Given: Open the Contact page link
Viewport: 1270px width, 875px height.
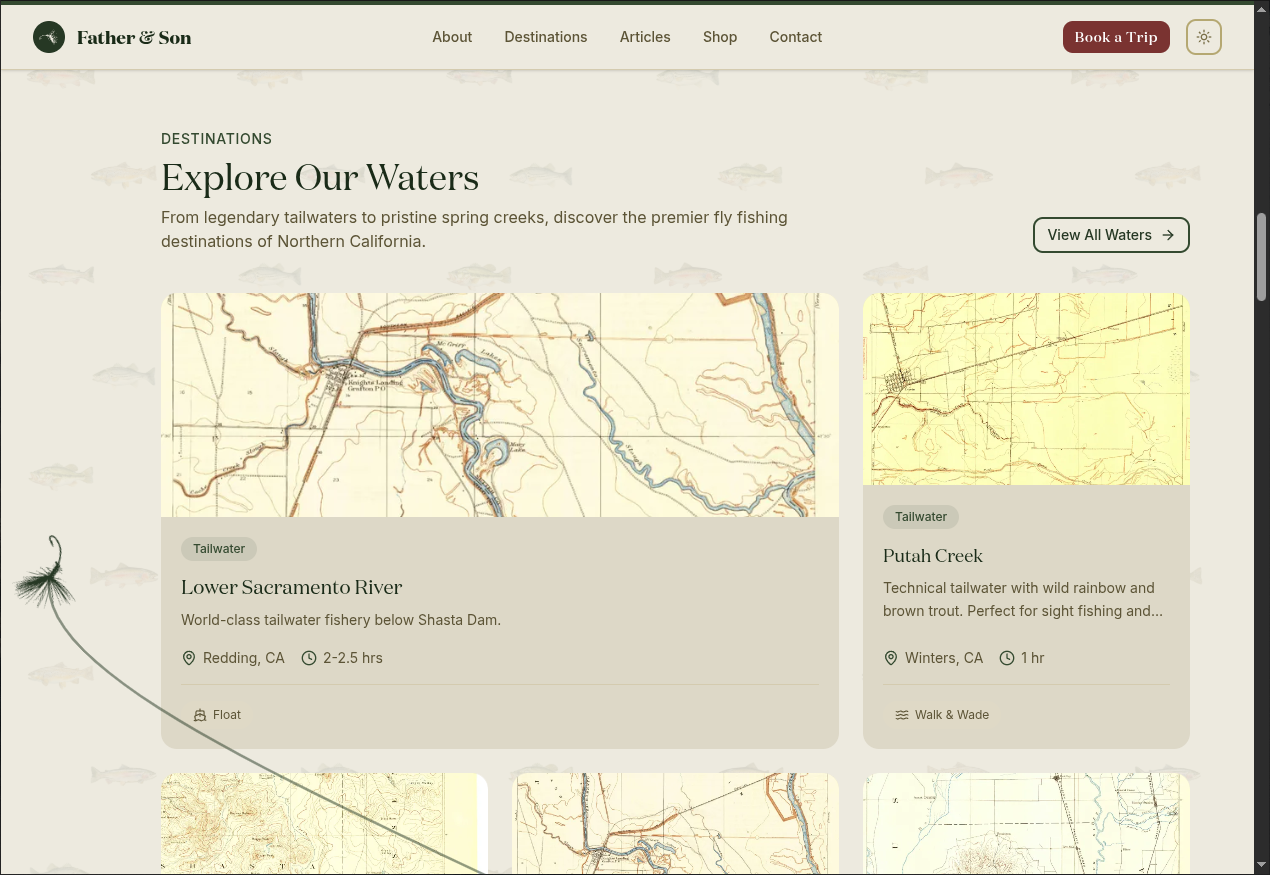Looking at the screenshot, I should (x=796, y=37).
